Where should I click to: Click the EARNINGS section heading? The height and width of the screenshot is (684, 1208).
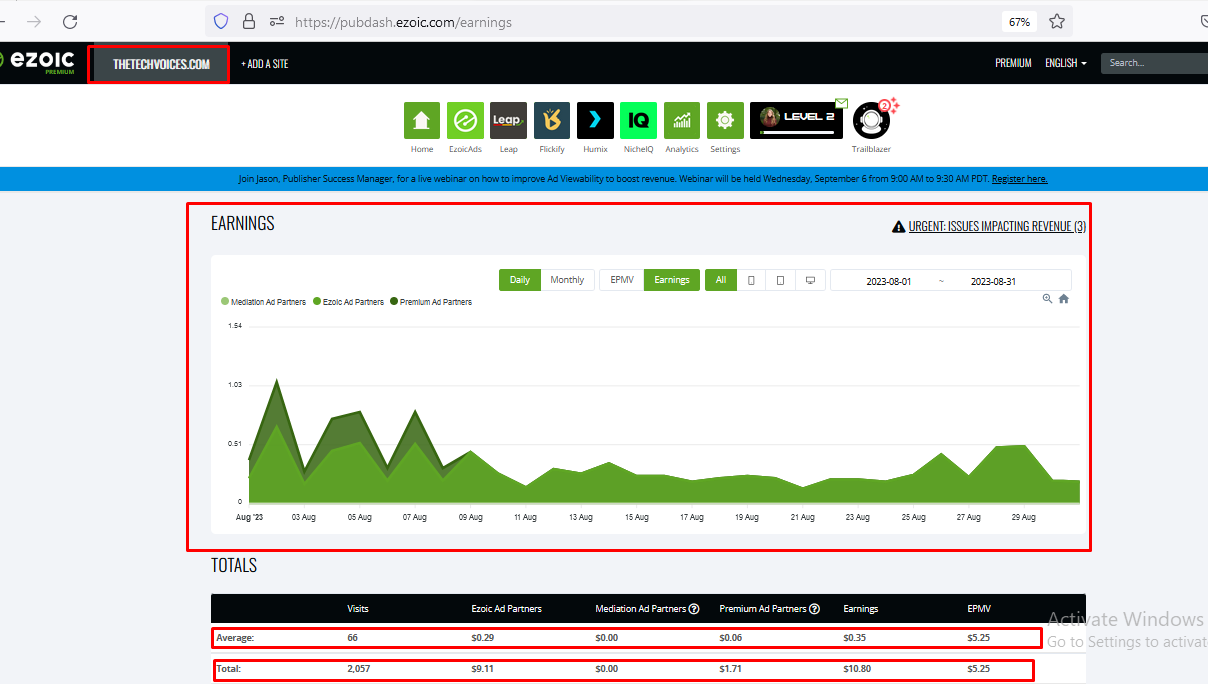243,223
